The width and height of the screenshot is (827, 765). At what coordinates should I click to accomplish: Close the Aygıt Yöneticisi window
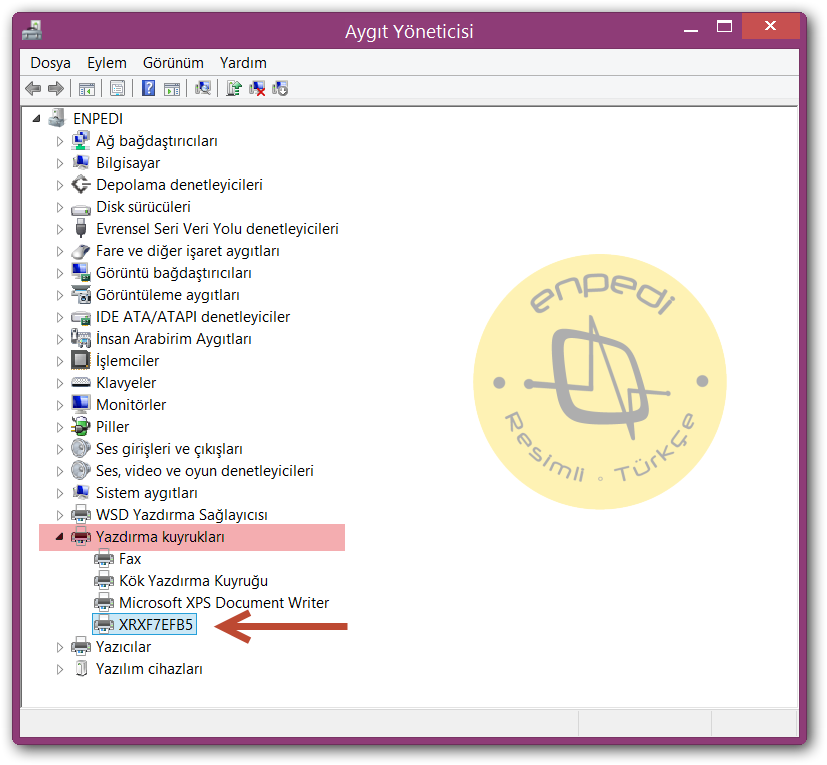[771, 26]
